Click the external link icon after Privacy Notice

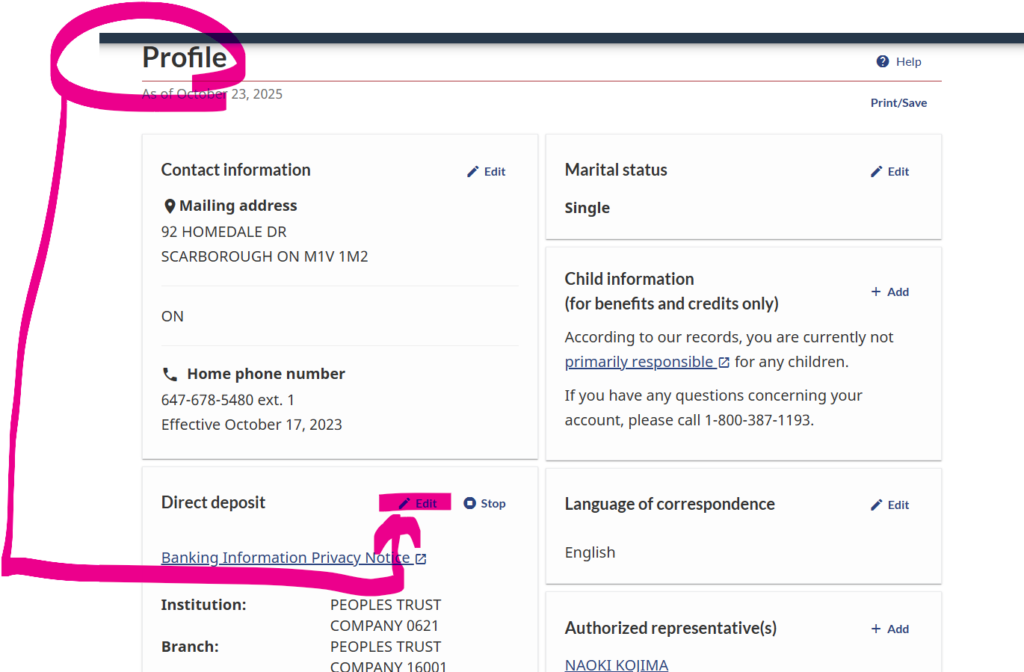(421, 559)
